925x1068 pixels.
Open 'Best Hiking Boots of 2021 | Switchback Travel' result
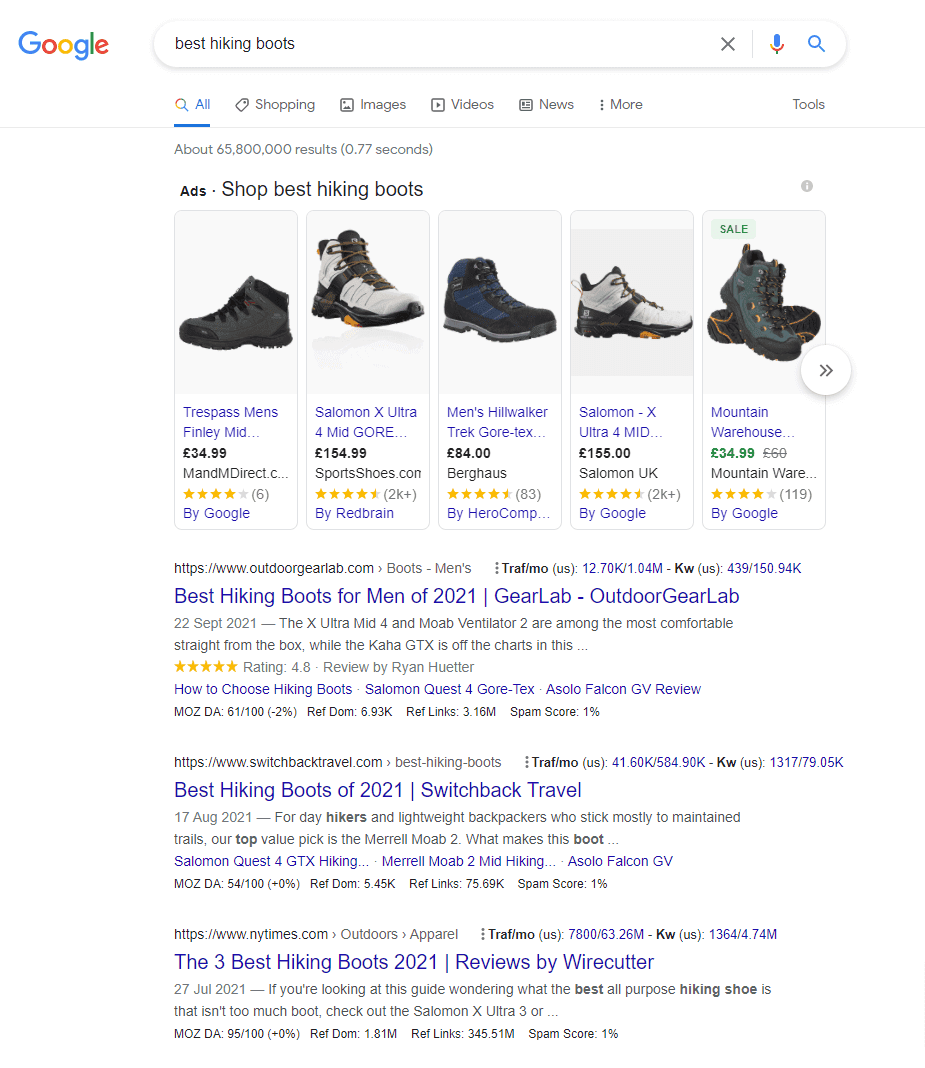tap(378, 790)
